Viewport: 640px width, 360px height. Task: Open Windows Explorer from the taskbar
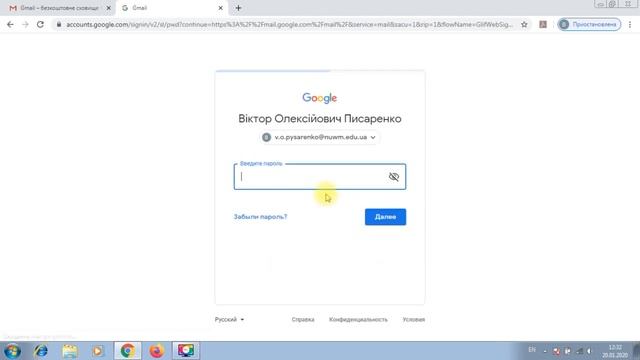(70, 351)
